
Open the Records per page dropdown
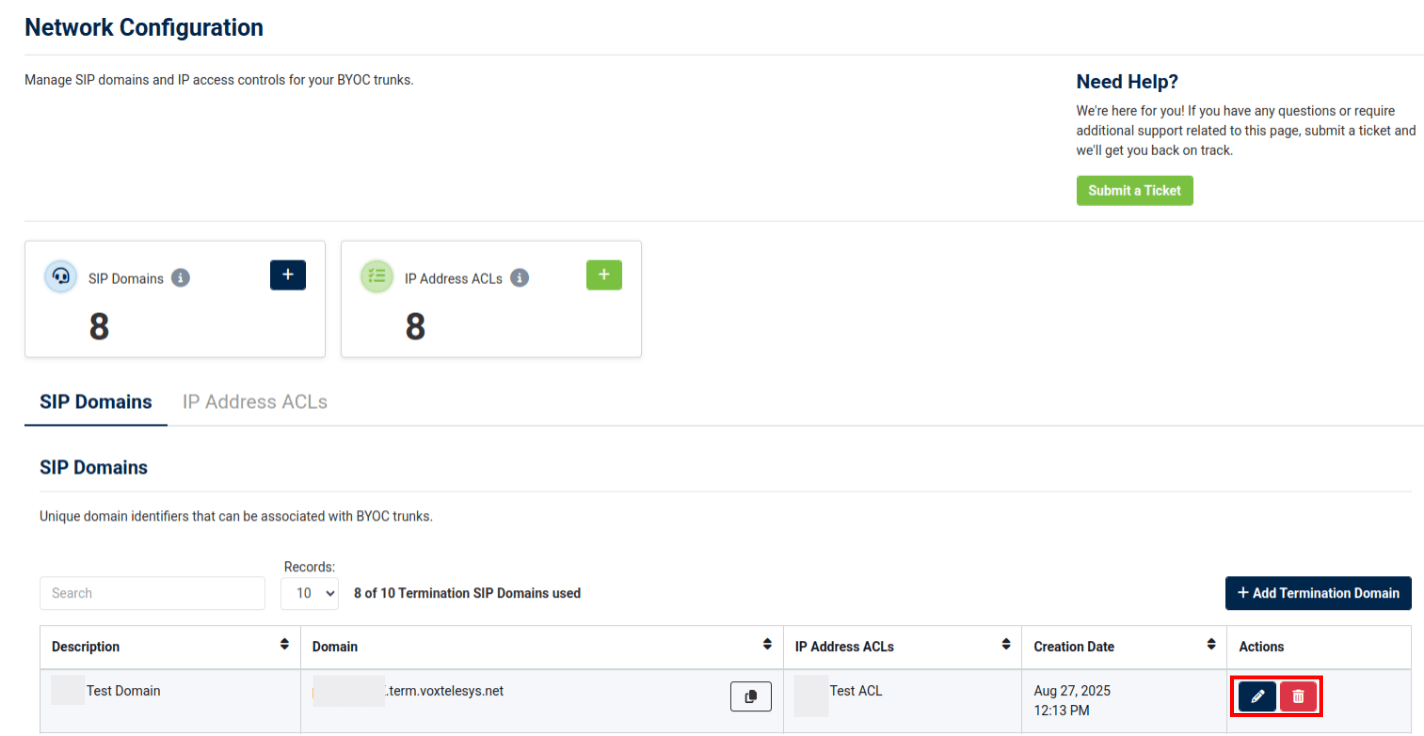(309, 593)
